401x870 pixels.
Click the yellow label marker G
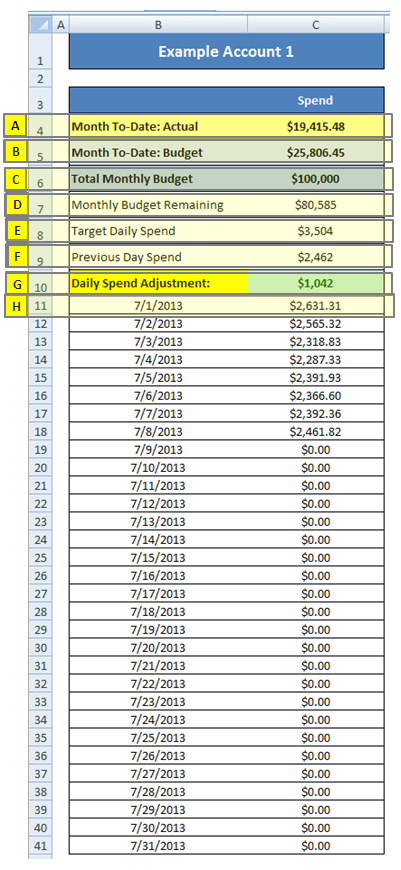(x=17, y=284)
